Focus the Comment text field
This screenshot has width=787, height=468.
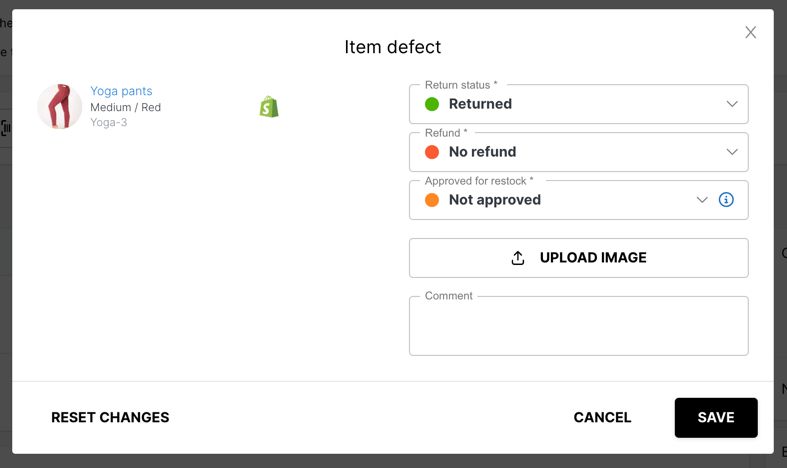578,328
